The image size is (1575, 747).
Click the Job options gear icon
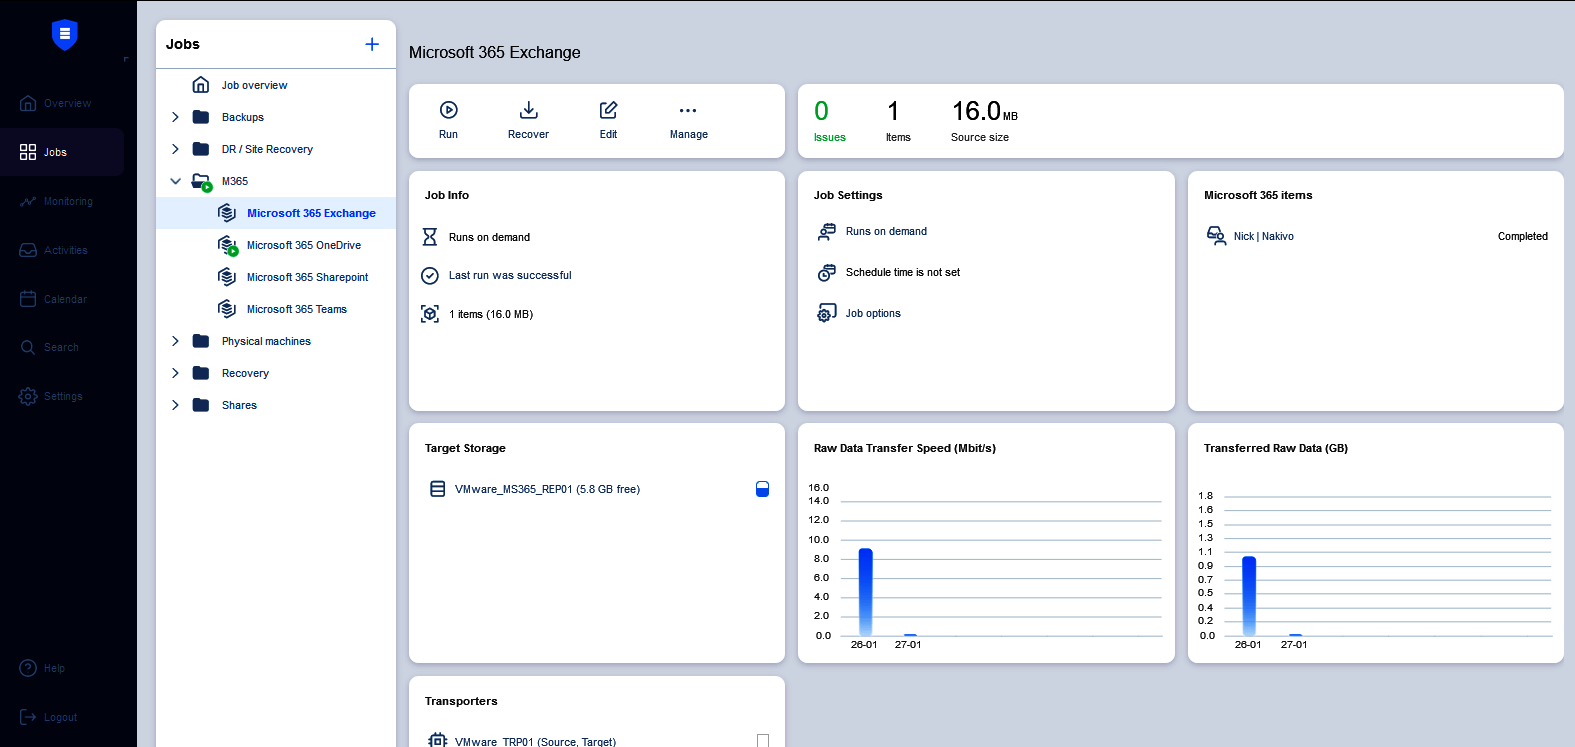pyautogui.click(x=827, y=313)
